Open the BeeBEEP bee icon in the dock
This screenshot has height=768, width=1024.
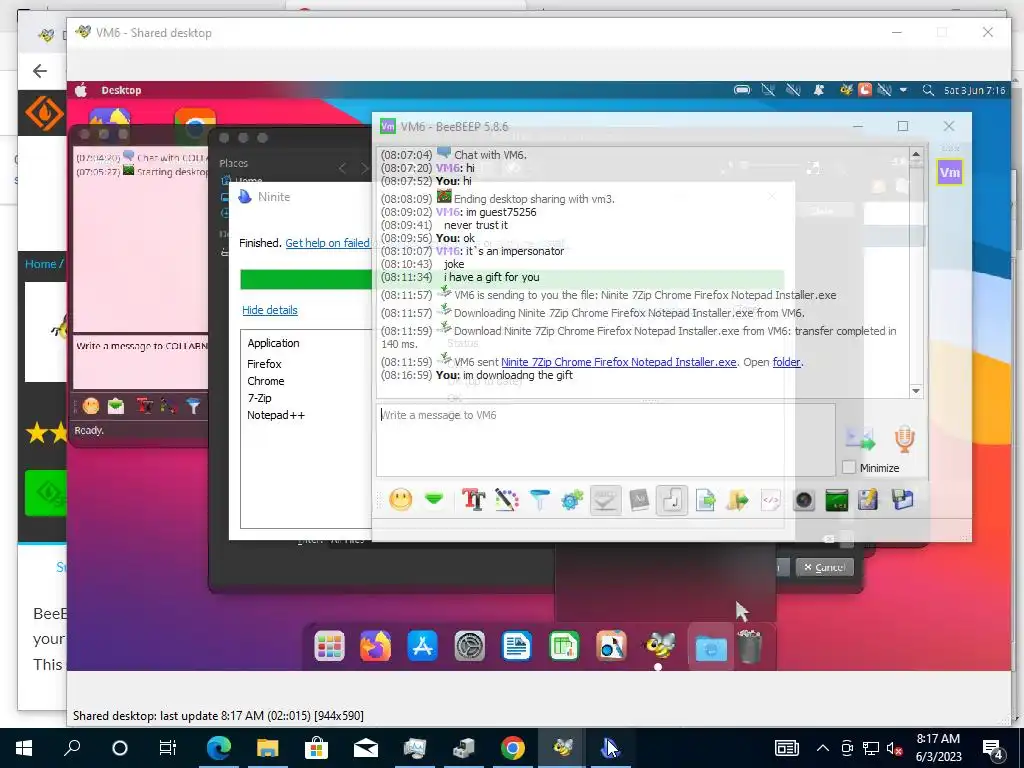click(660, 647)
